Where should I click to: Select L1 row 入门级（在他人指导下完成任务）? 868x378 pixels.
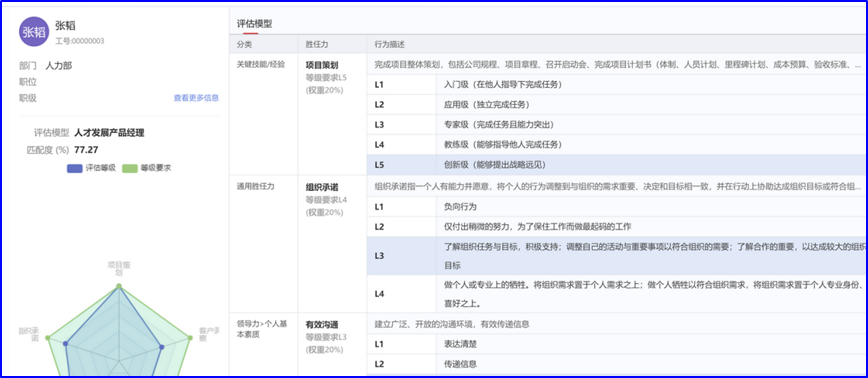[x=617, y=85]
